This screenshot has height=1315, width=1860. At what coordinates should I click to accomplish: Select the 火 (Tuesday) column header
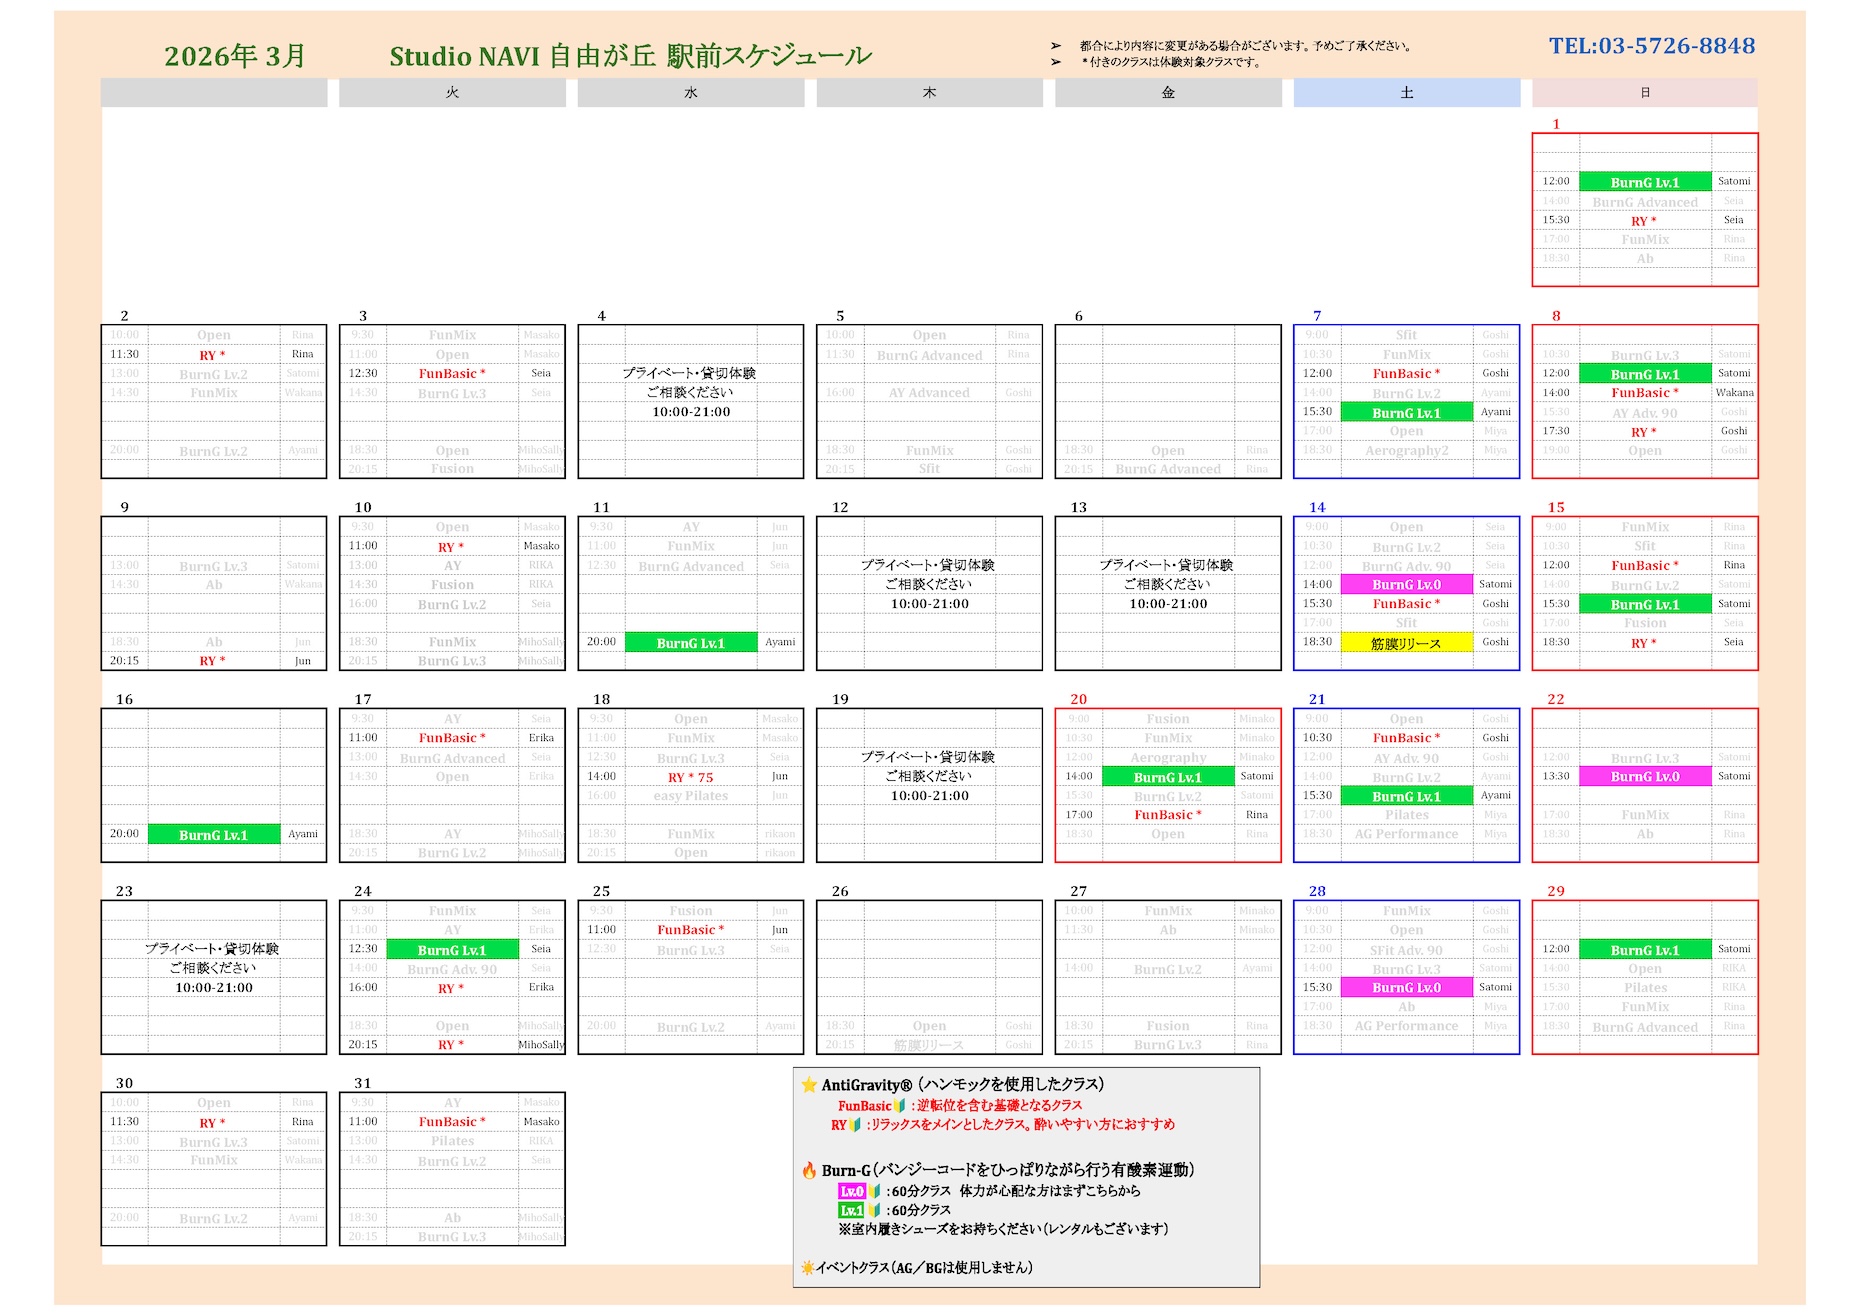tap(452, 93)
